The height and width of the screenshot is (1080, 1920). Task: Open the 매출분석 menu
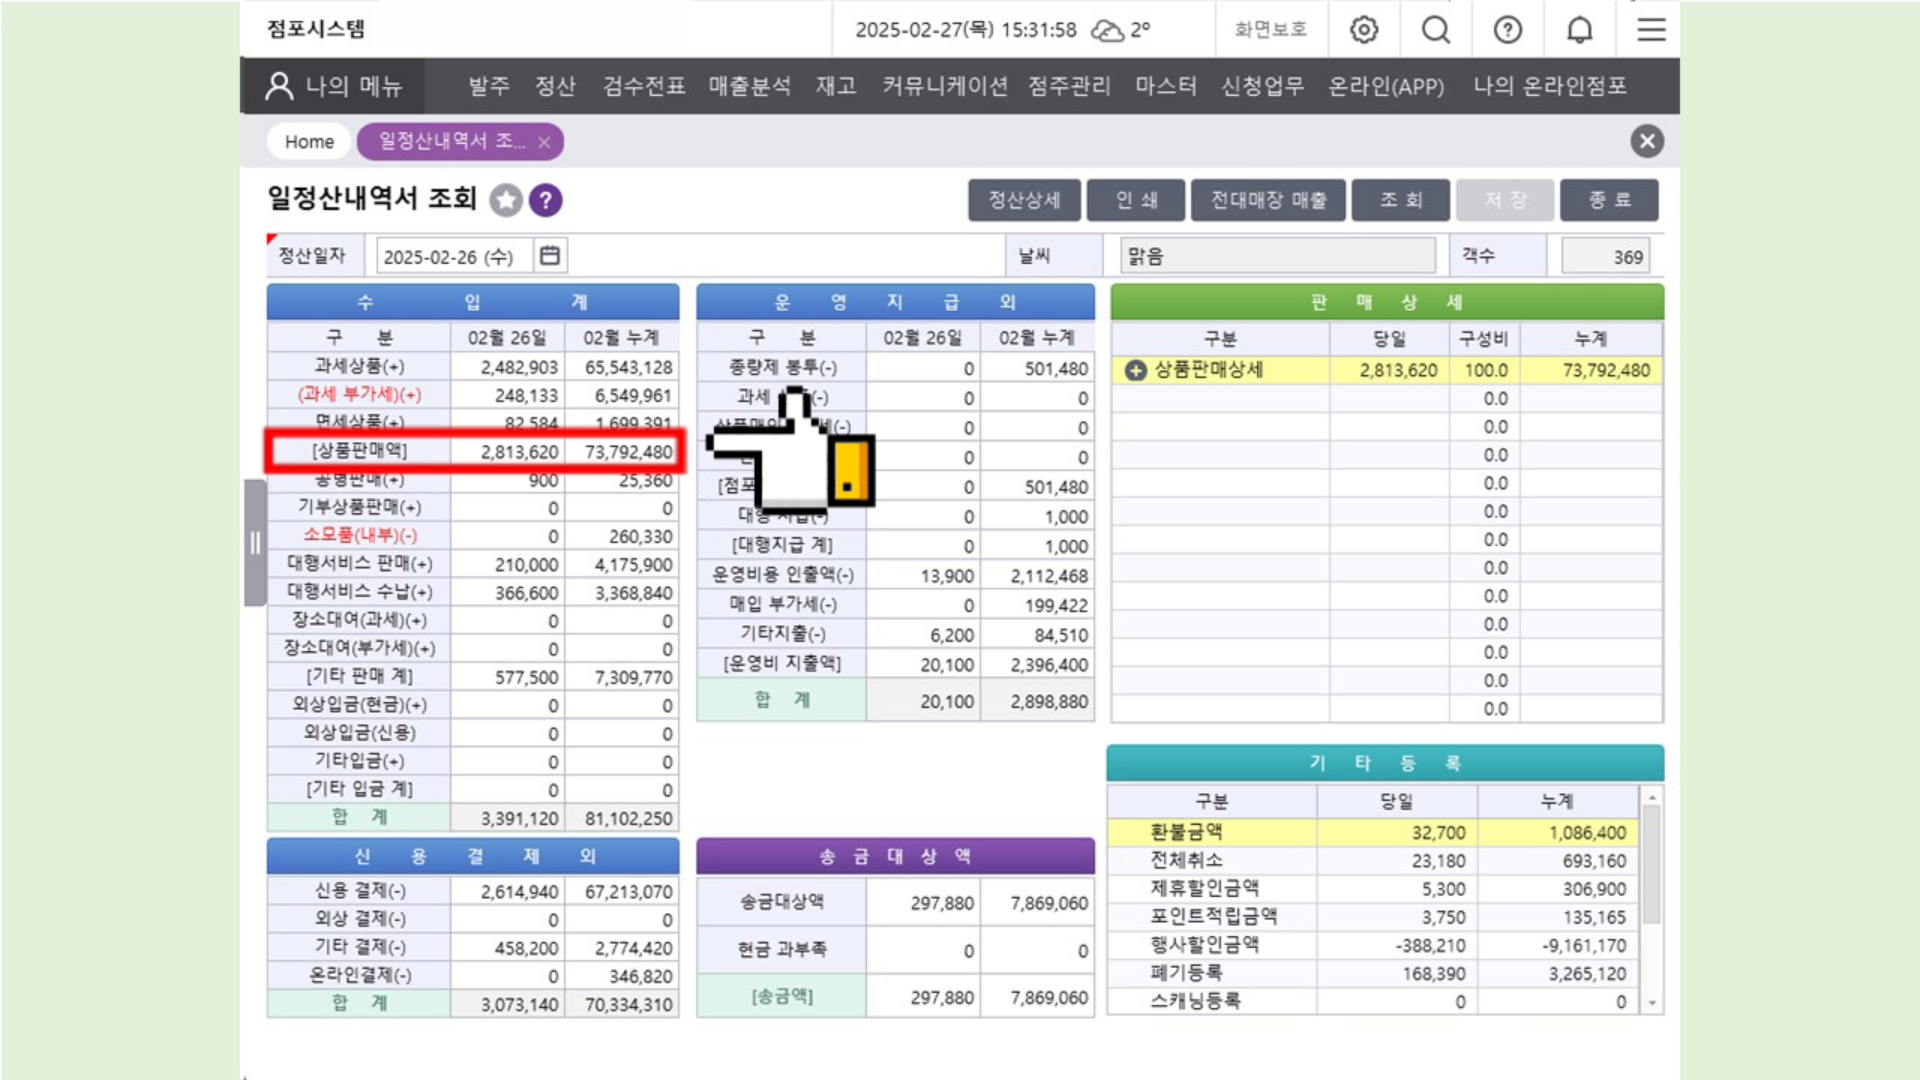coord(749,86)
